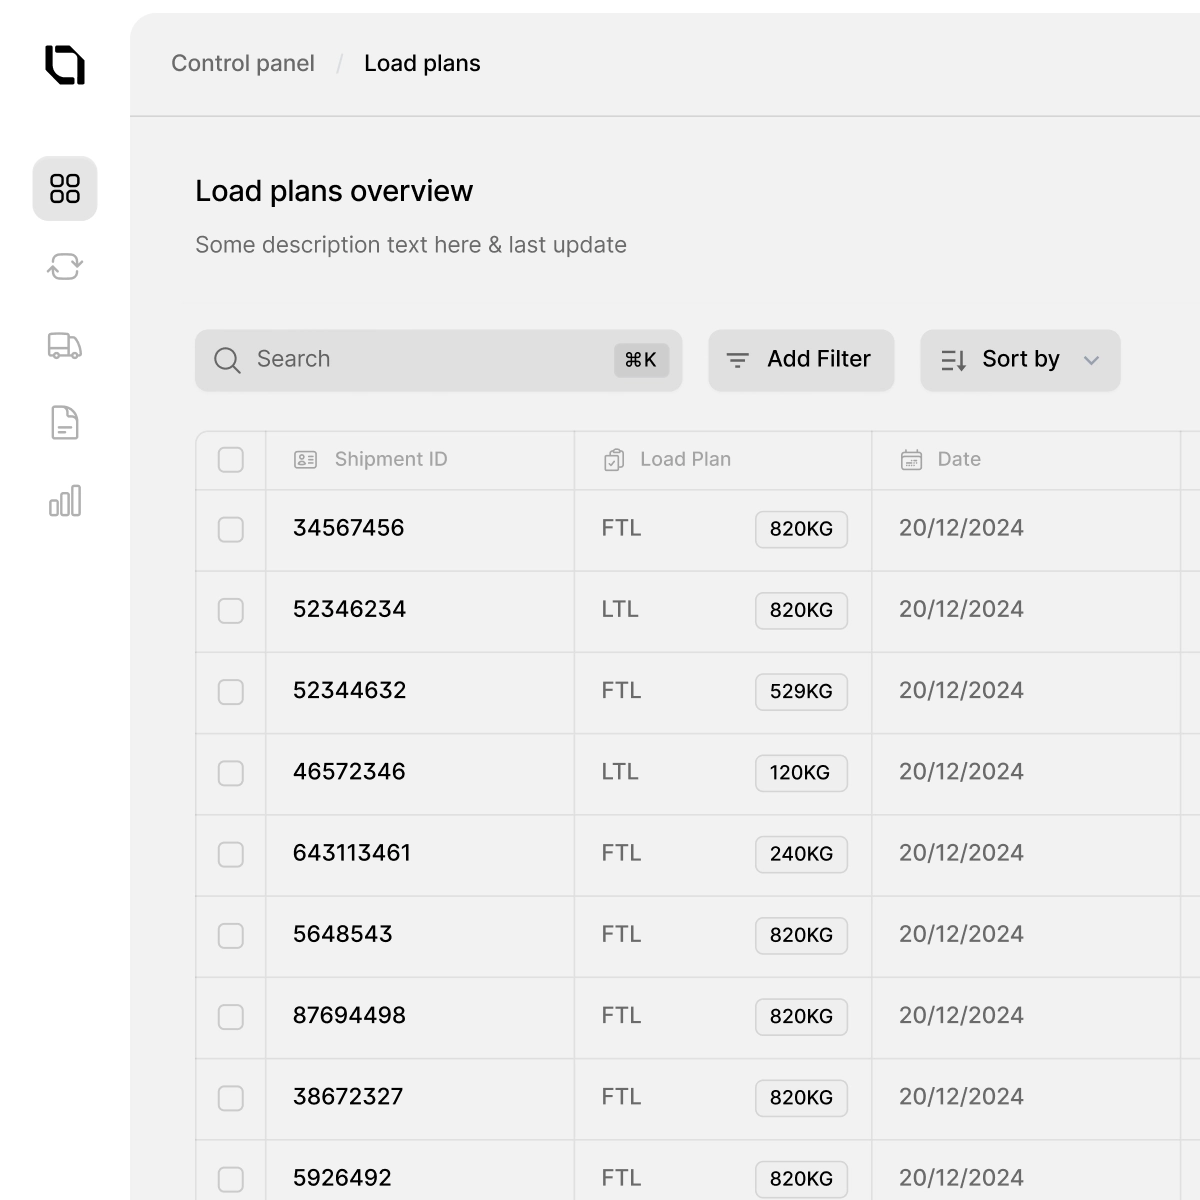Click the 120KG badge in row 46572346
This screenshot has width=1200, height=1200.
pyautogui.click(x=801, y=773)
